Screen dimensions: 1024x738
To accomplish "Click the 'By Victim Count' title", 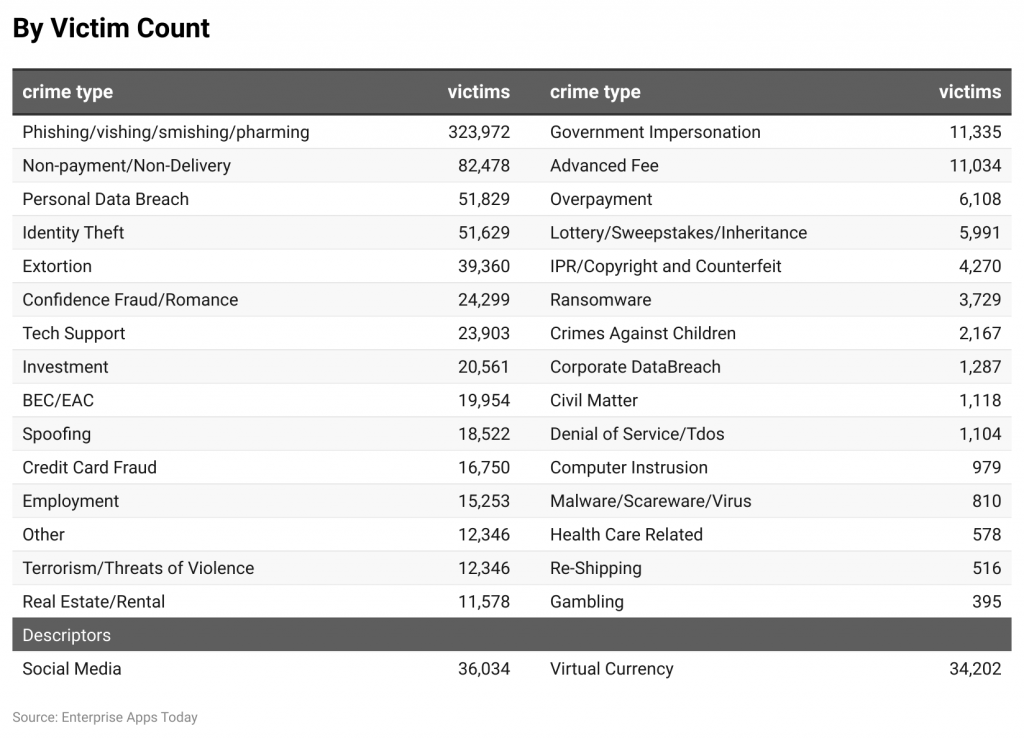I will coord(110,28).
